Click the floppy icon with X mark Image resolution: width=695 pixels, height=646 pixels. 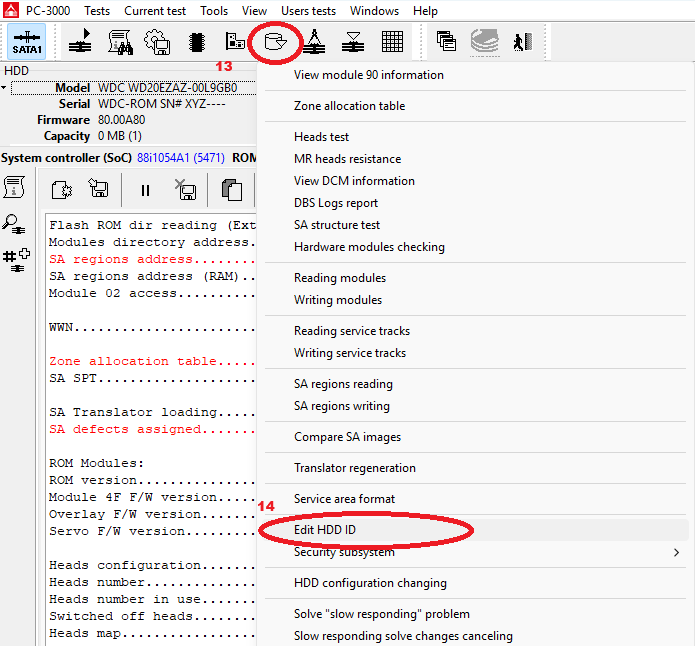point(186,189)
